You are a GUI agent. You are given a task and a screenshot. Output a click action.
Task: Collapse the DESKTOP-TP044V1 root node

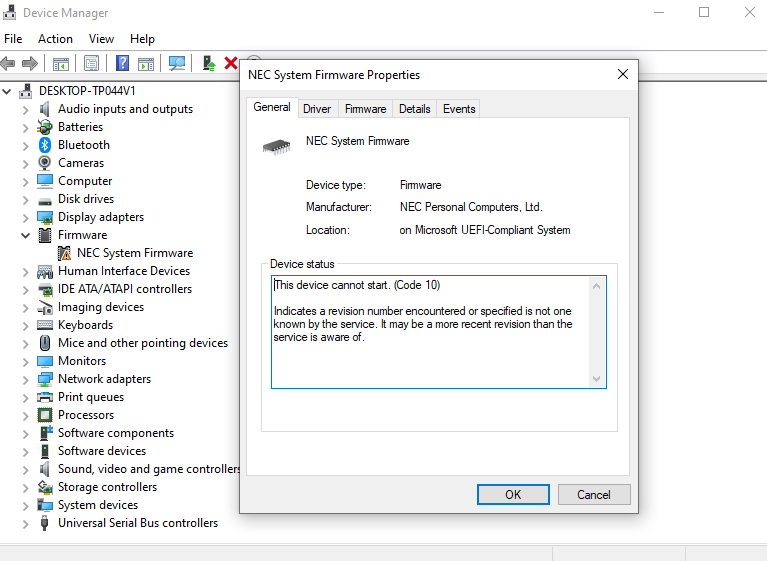(7, 91)
